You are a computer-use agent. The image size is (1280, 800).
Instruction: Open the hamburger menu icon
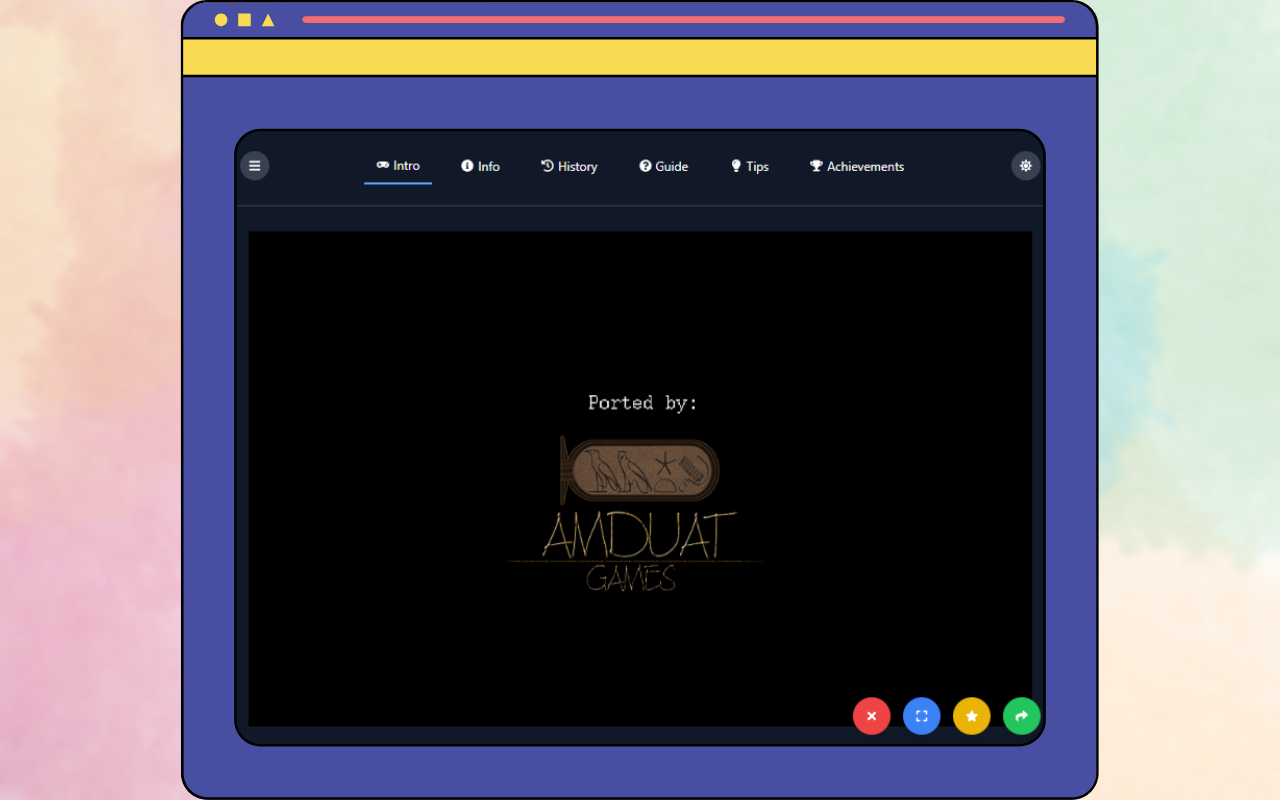point(255,166)
